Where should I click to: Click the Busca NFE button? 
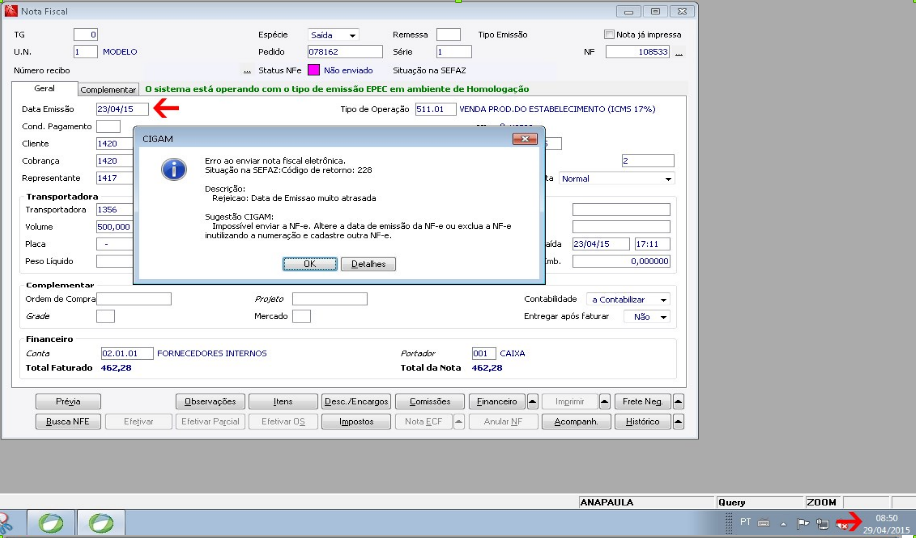[x=68, y=421]
